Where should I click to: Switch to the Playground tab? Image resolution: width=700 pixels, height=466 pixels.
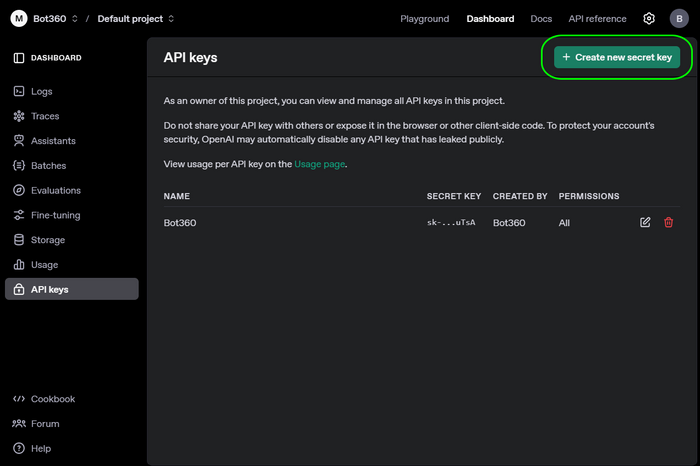pos(424,19)
